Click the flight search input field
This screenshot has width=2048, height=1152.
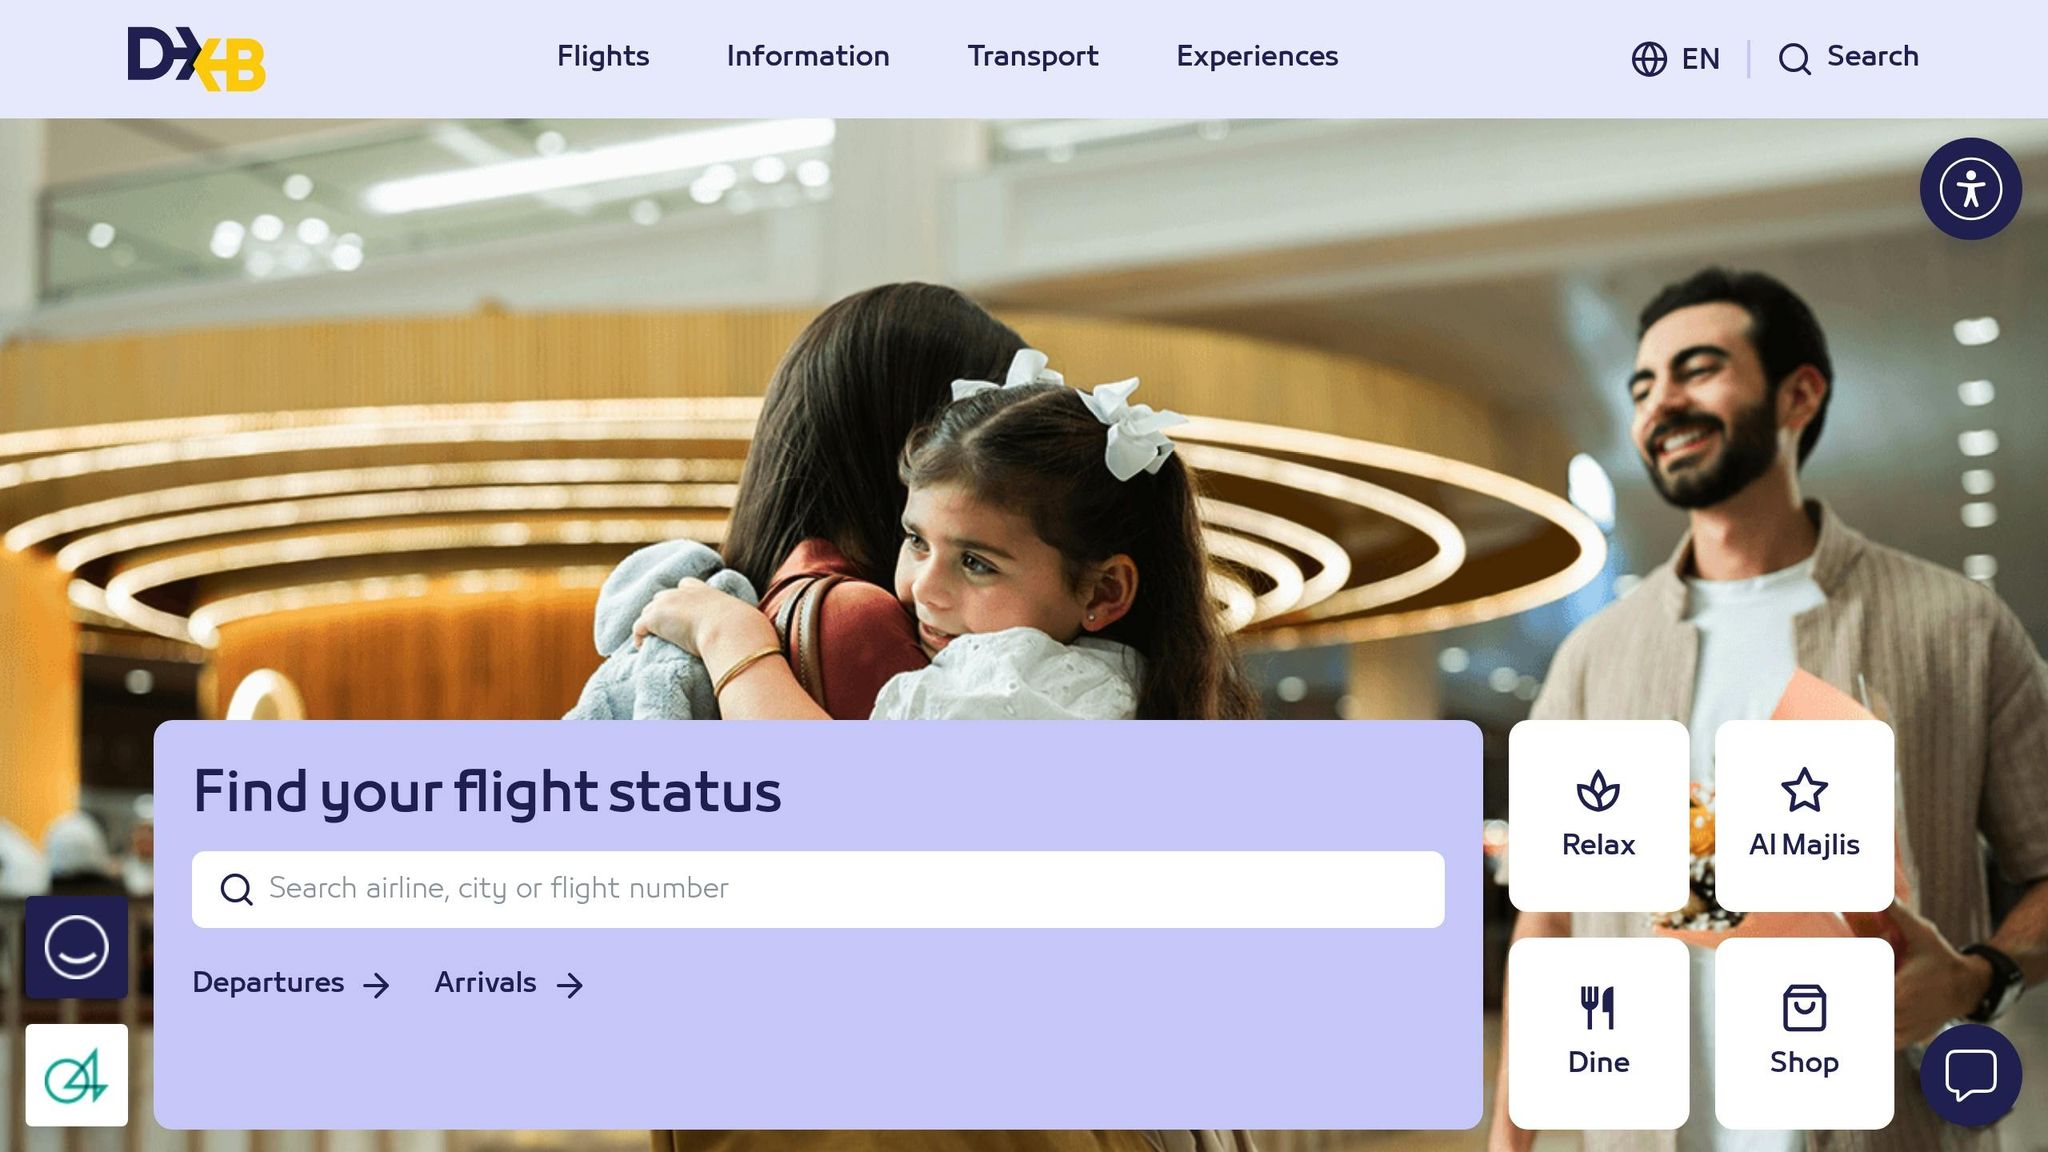point(818,889)
